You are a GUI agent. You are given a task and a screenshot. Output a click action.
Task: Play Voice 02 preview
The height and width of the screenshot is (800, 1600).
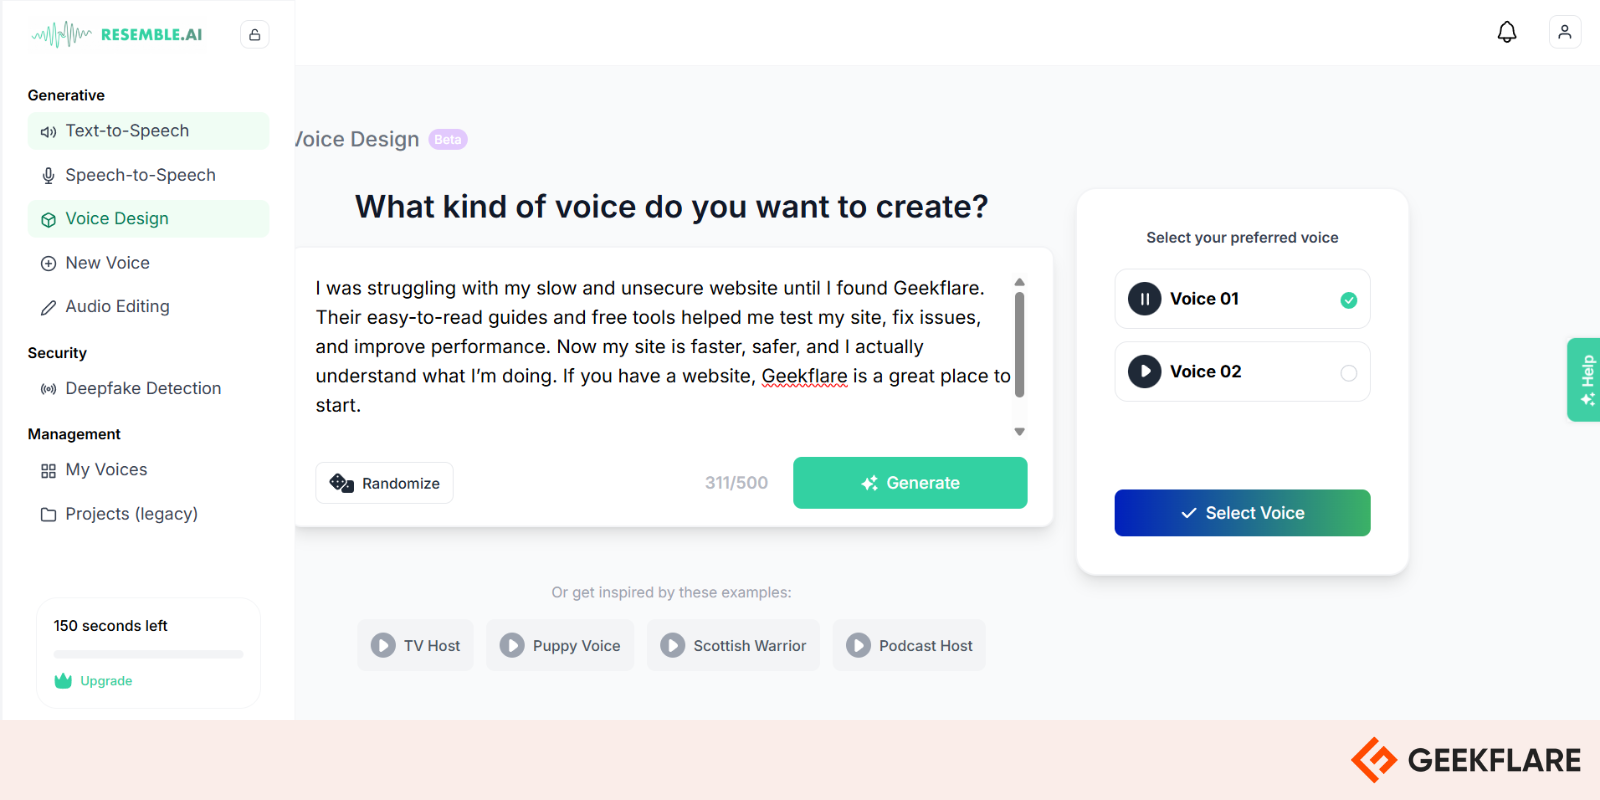point(1145,372)
